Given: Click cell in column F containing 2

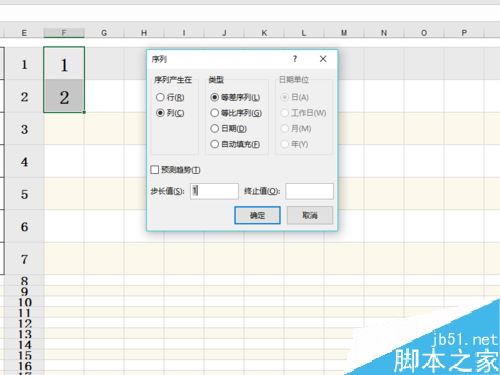Looking at the screenshot, I should (x=64, y=96).
